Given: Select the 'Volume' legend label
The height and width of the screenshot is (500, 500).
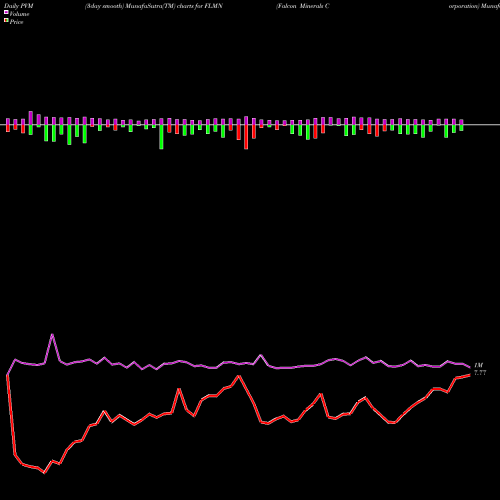Looking at the screenshot, I should click(19, 14).
